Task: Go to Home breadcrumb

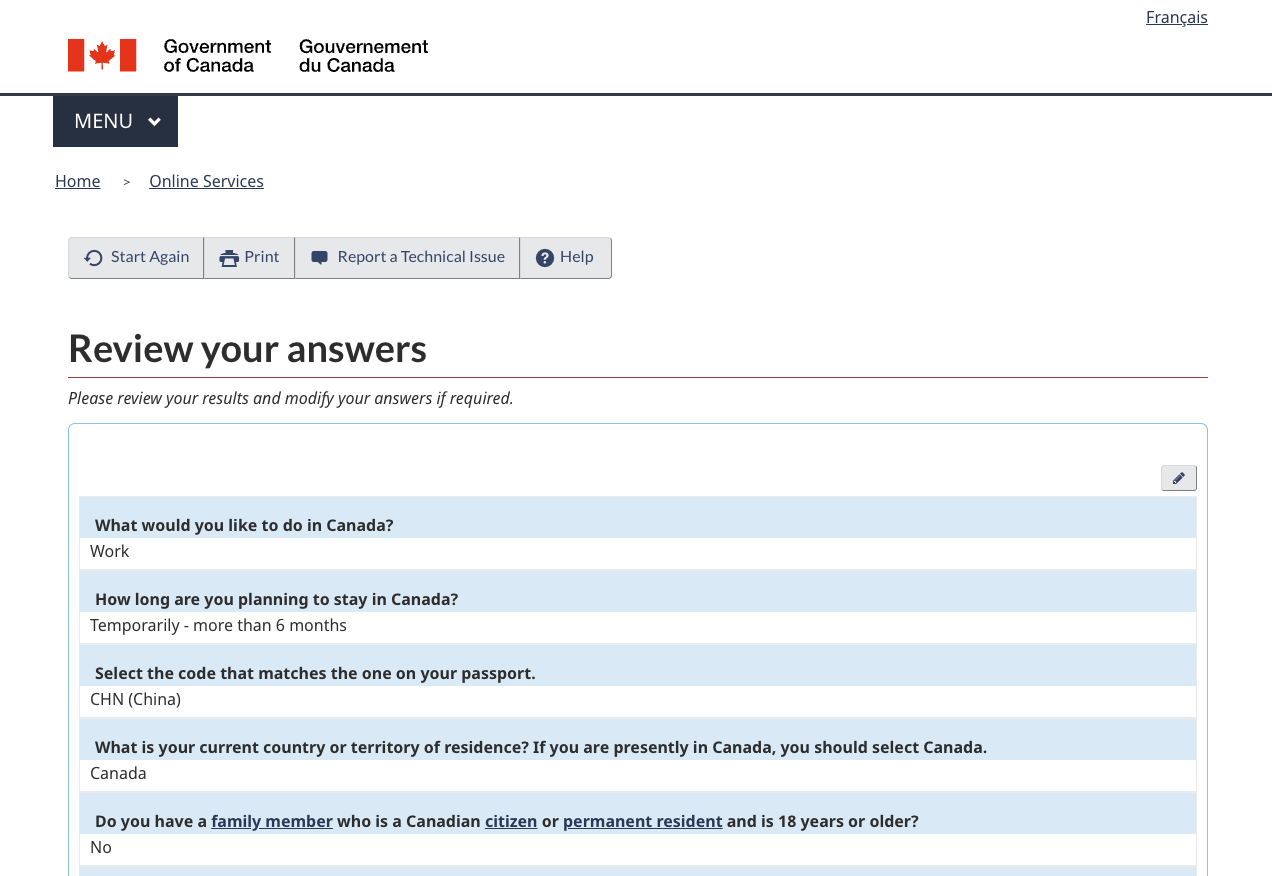Action: (x=77, y=181)
